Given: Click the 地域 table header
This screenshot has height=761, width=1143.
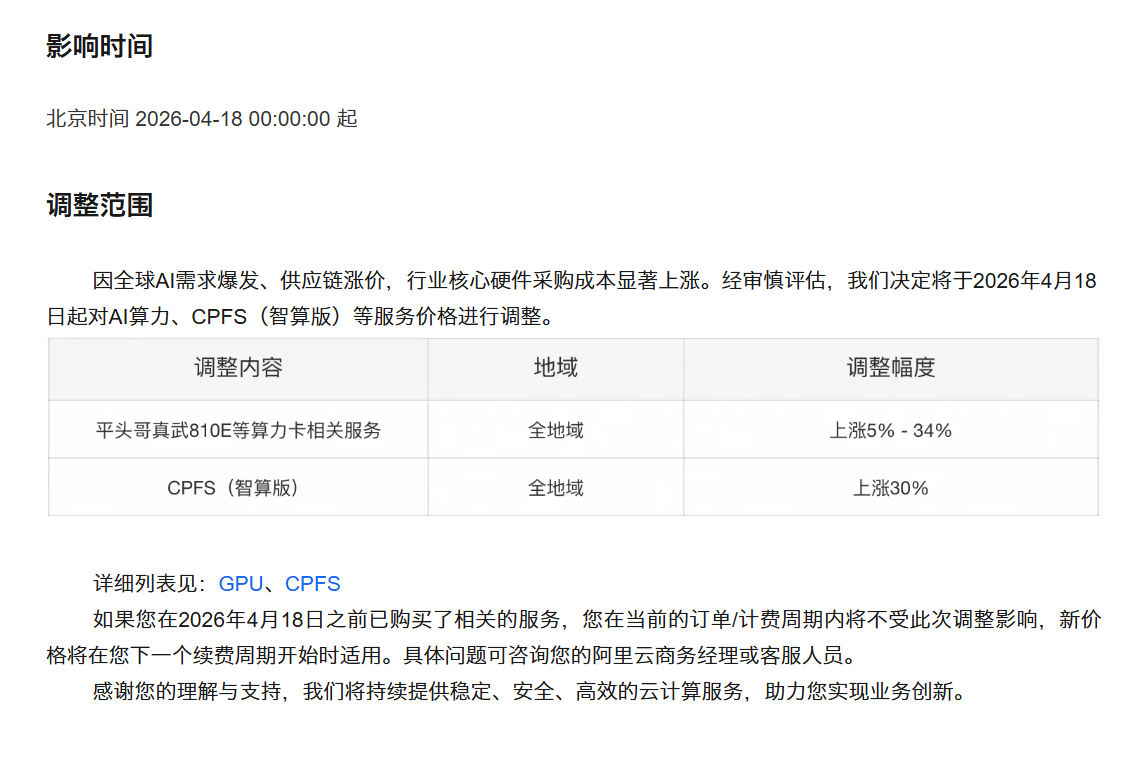Looking at the screenshot, I should click(555, 368).
